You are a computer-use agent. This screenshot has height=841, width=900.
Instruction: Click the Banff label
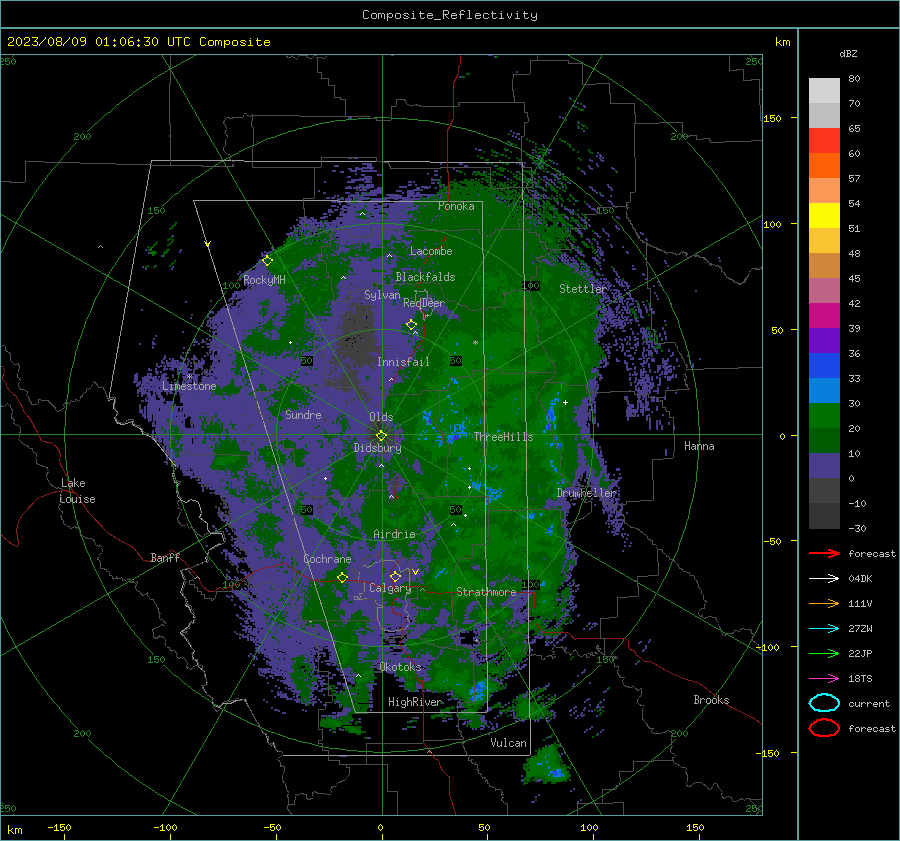click(165, 558)
